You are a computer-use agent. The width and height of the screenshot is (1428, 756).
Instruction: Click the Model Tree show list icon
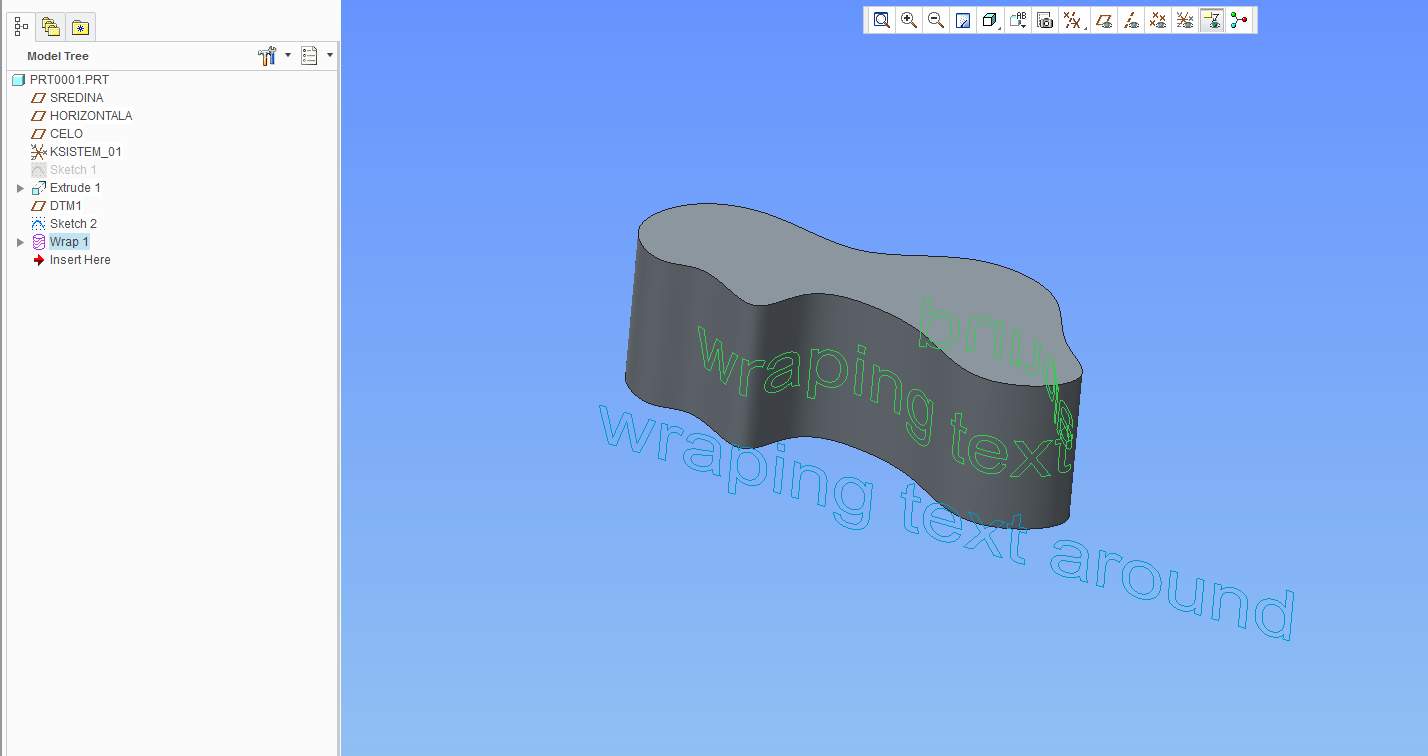(x=310, y=56)
